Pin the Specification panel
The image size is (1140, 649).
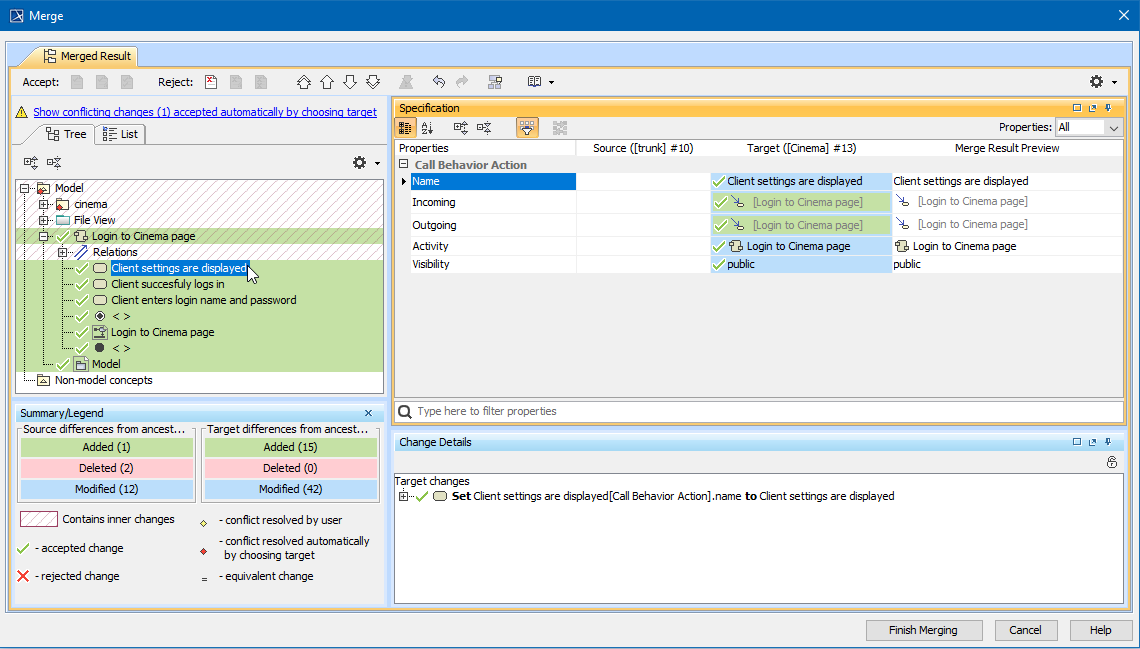pos(1108,107)
